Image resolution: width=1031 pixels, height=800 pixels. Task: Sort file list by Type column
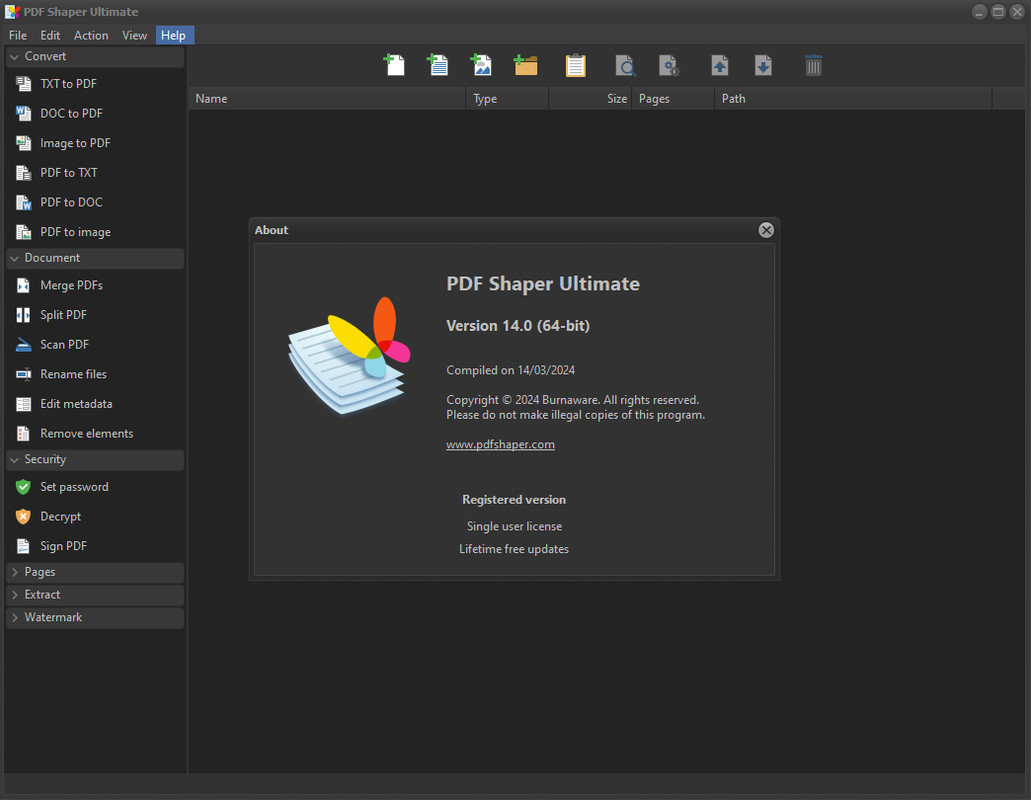[507, 99]
